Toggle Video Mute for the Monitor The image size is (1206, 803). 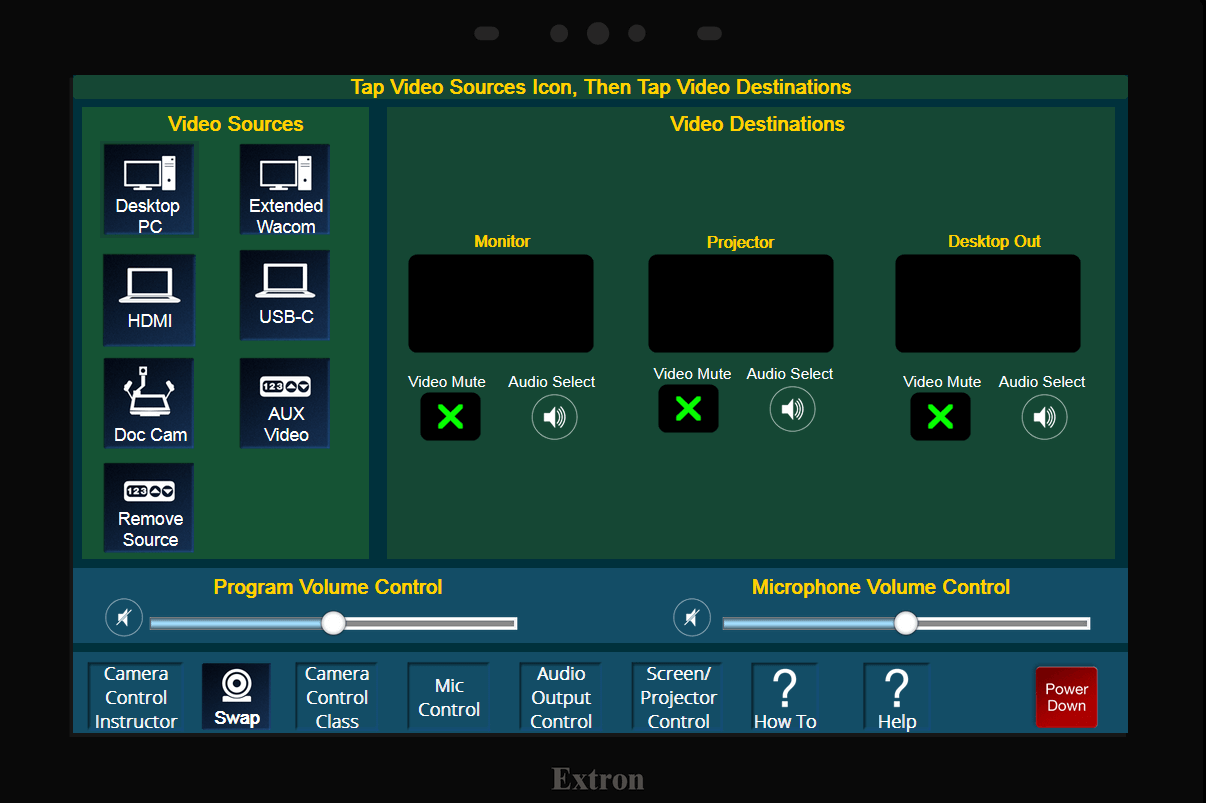pos(450,417)
